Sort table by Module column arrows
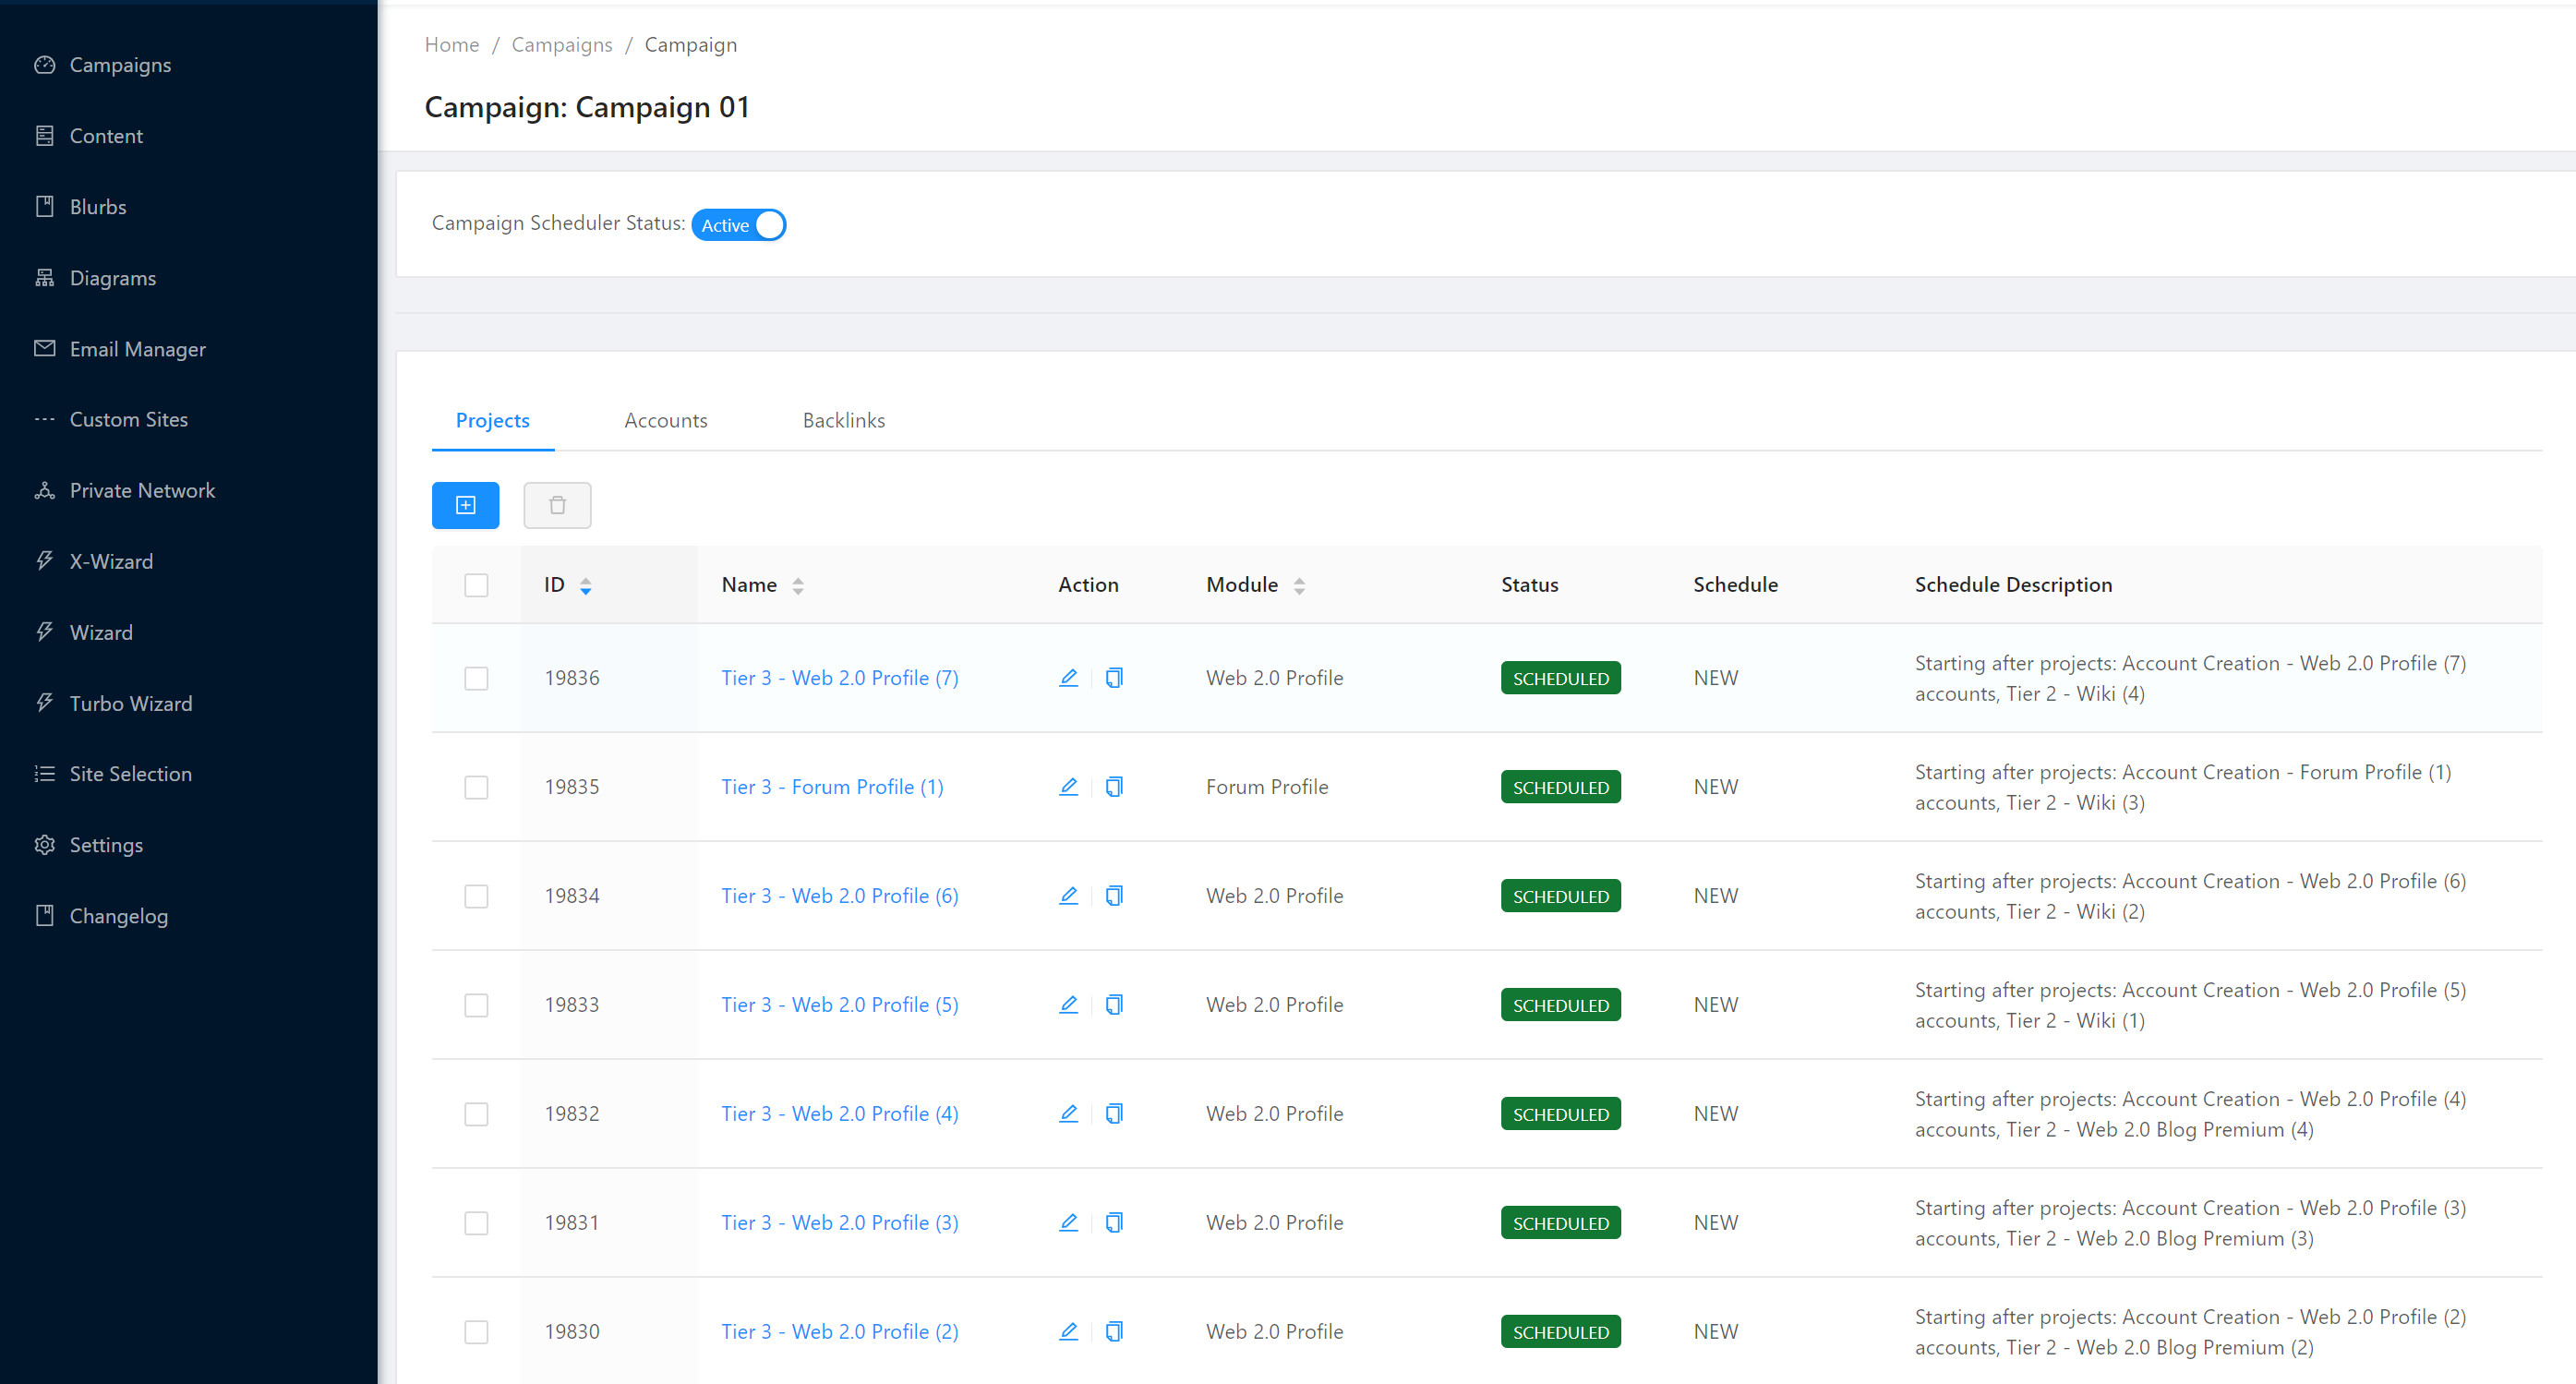 pyautogui.click(x=1299, y=586)
